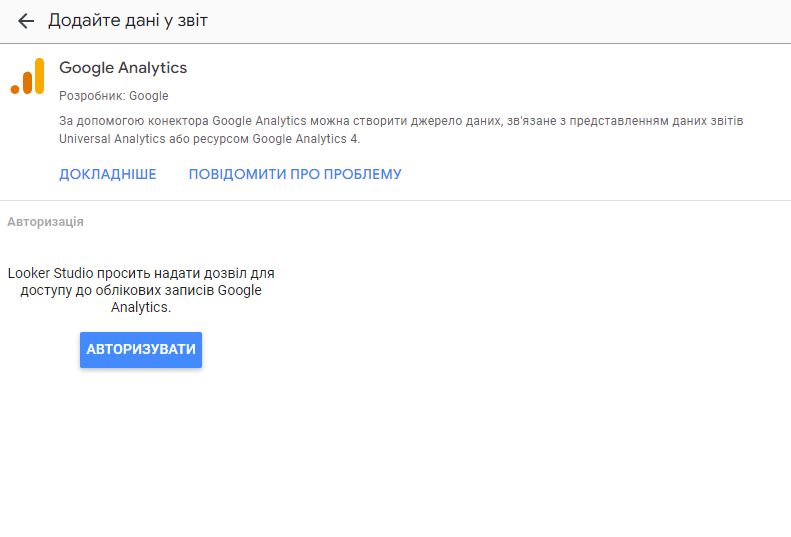791x537 pixels.
Task: Click the "Розробник: Google" developer label
Action: point(114,96)
